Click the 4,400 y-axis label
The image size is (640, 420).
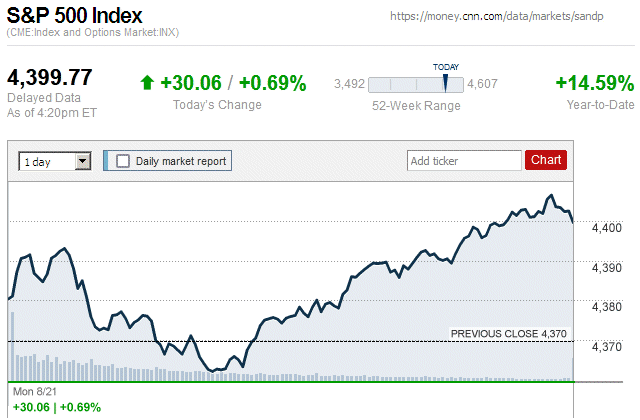tap(607, 228)
